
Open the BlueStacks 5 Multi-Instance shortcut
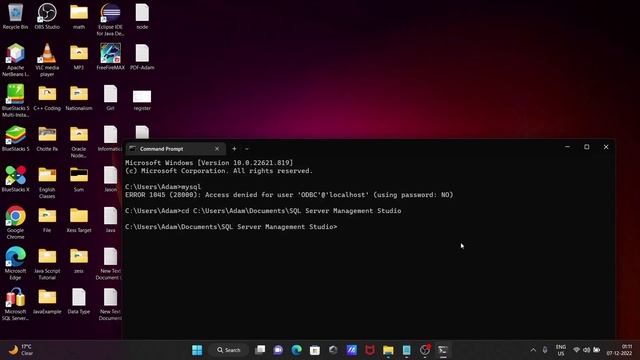[16, 100]
